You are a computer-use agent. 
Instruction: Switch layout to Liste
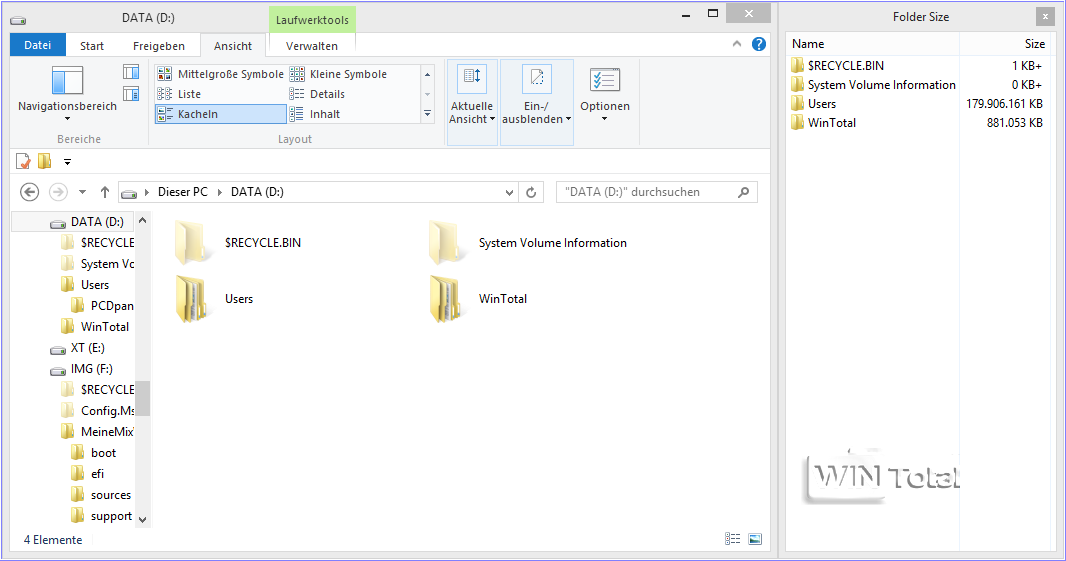point(179,94)
